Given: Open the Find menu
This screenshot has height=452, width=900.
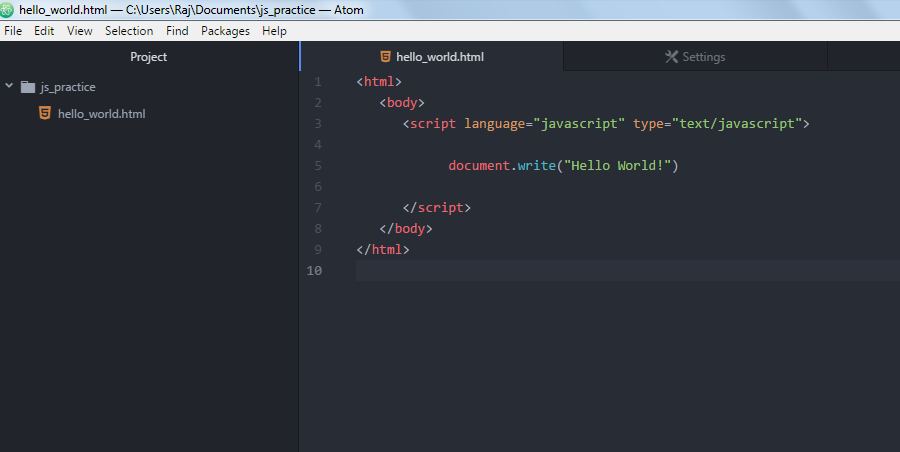Looking at the screenshot, I should click(x=177, y=31).
